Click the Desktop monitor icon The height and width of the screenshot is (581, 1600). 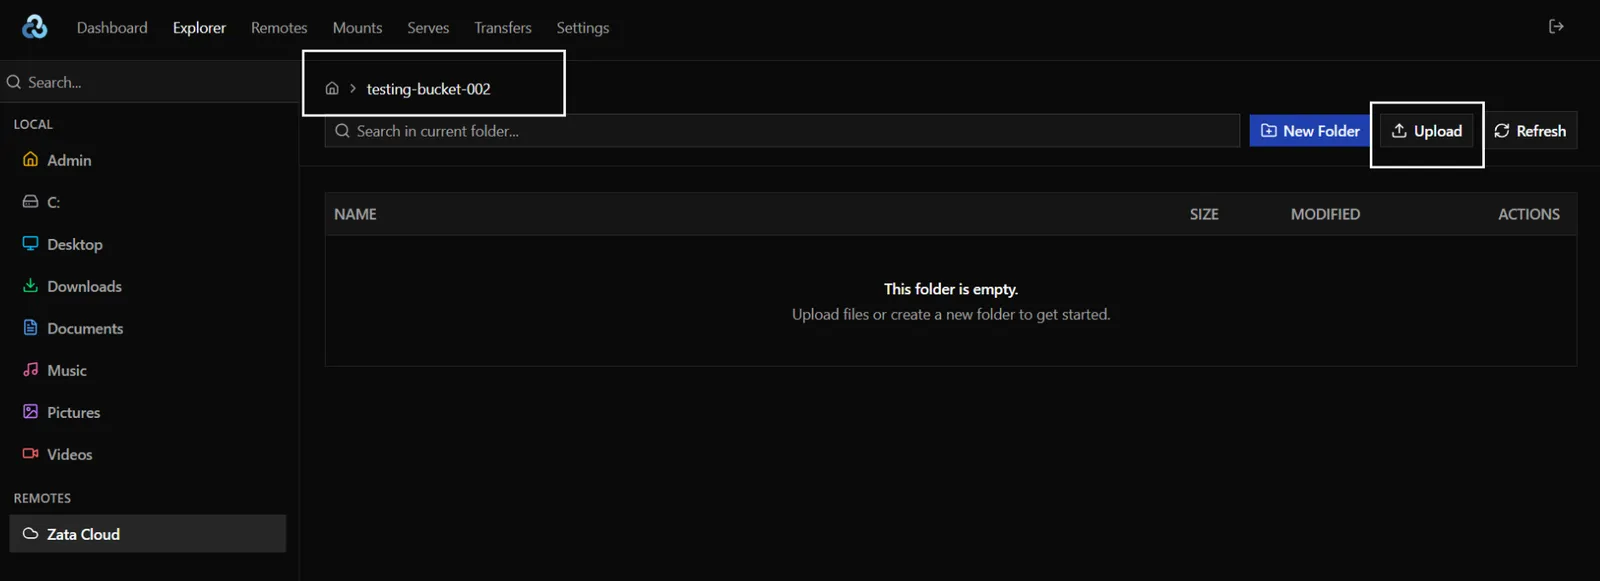click(x=30, y=243)
